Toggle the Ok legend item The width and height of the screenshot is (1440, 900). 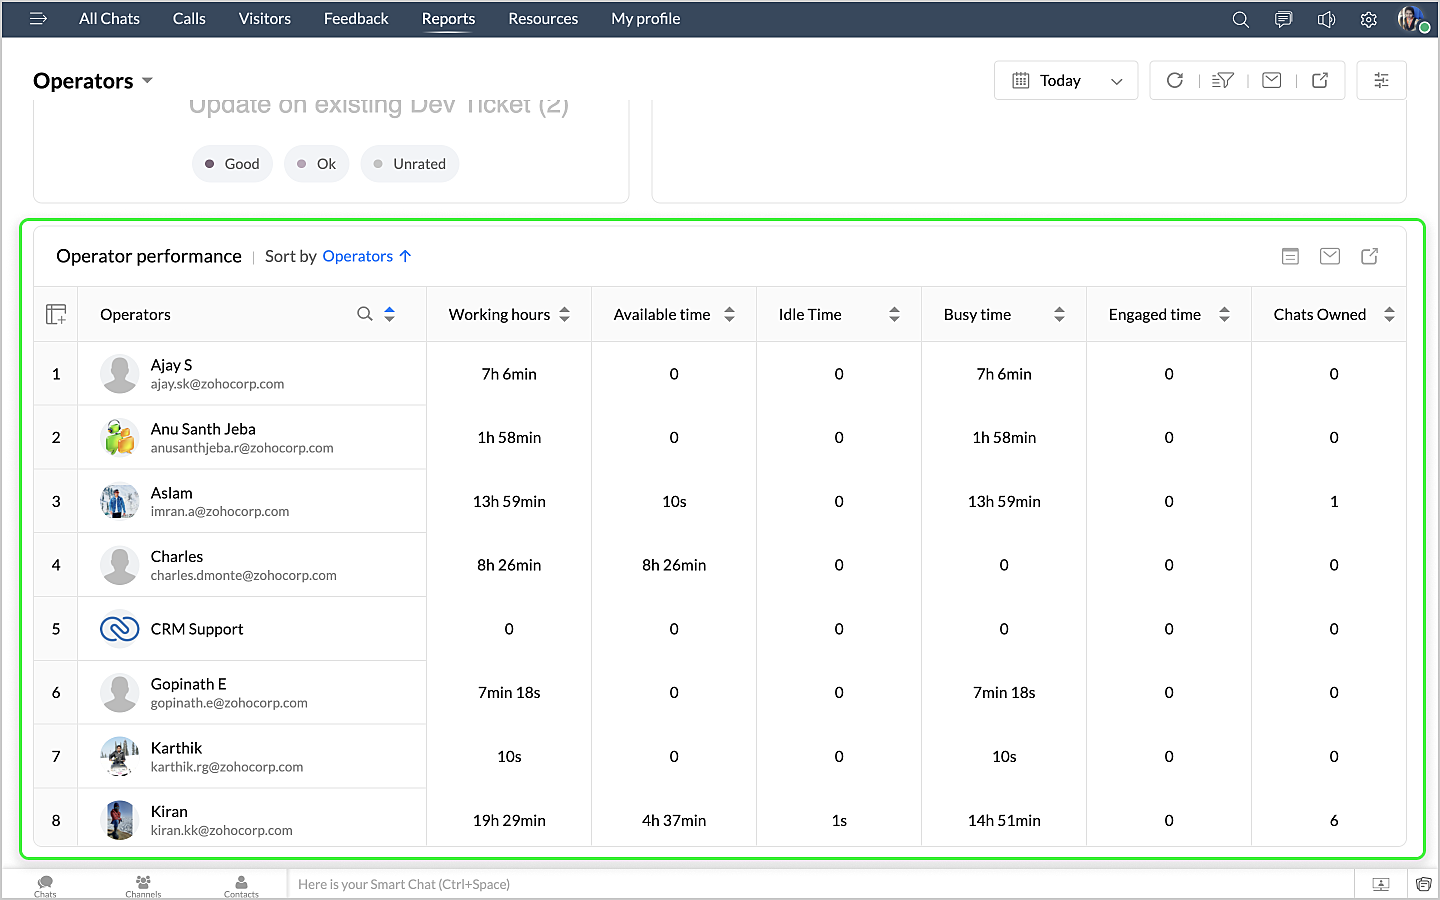(x=316, y=164)
